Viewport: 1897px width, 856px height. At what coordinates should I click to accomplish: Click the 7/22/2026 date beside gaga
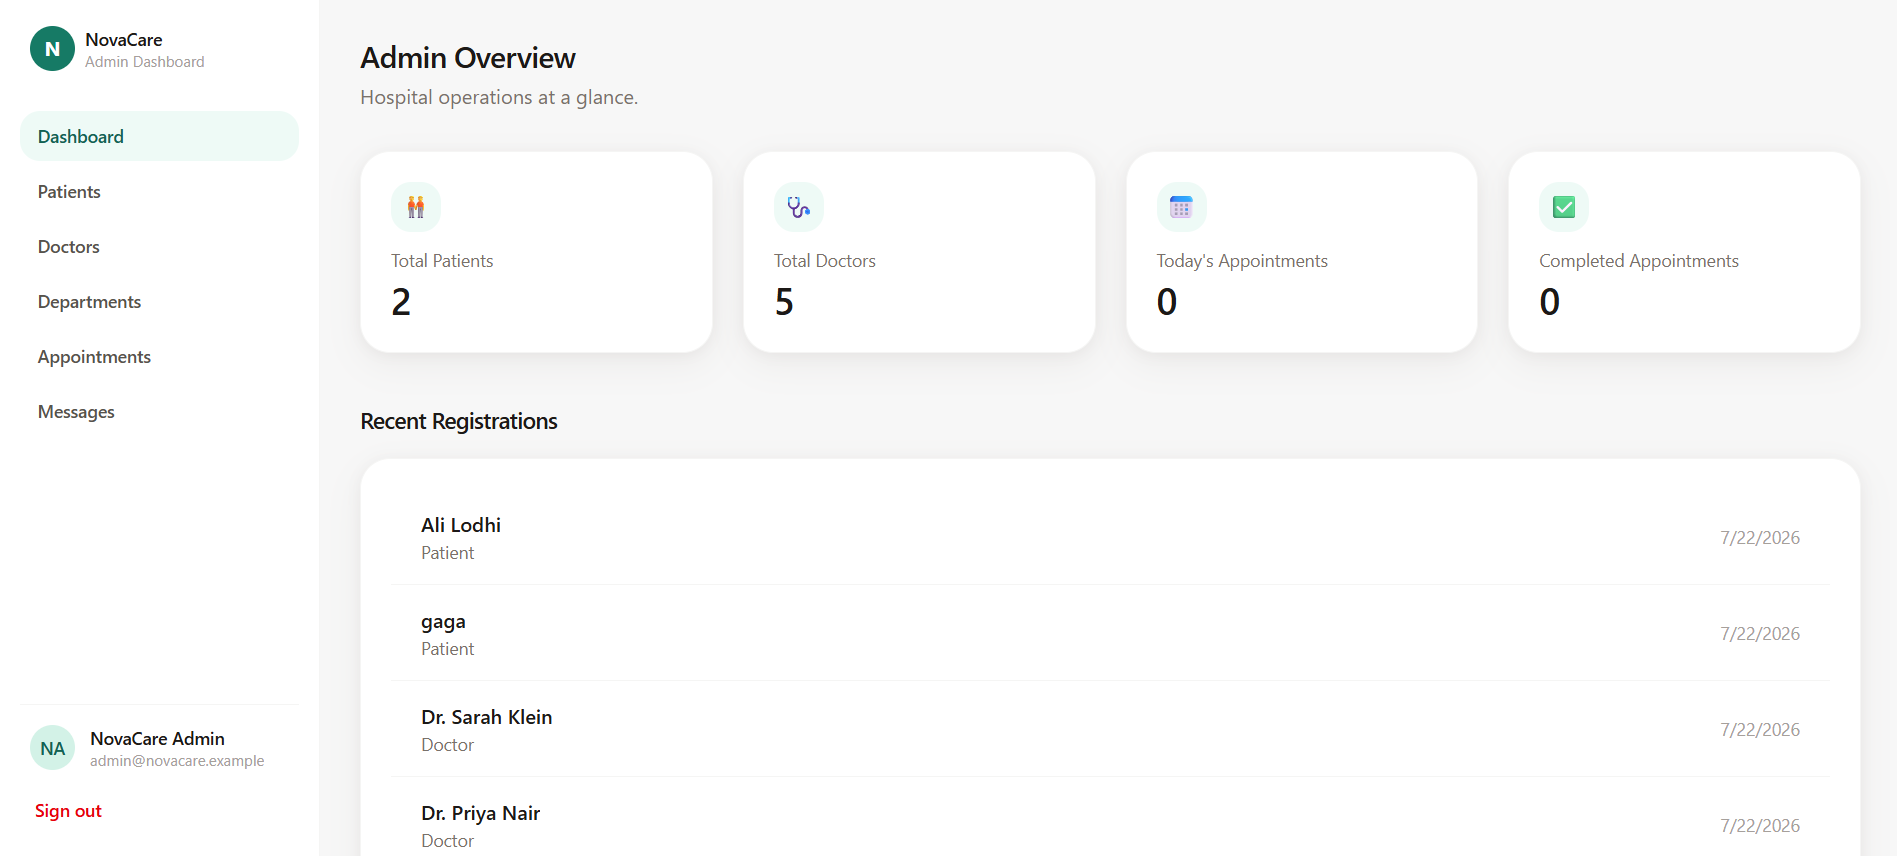pos(1760,634)
